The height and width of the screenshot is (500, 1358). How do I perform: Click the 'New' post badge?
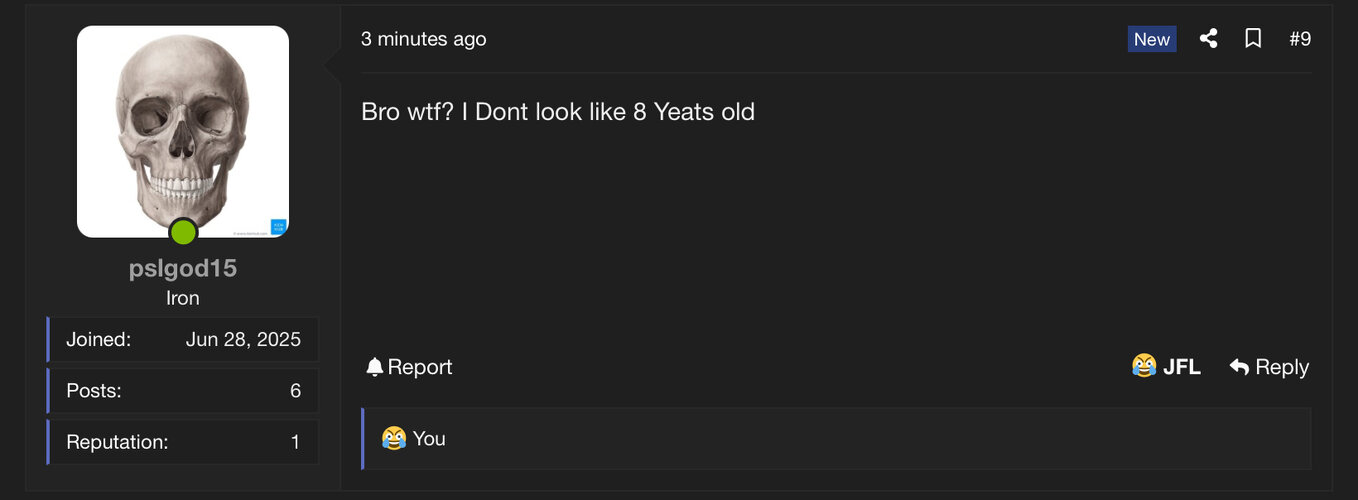tap(1152, 39)
